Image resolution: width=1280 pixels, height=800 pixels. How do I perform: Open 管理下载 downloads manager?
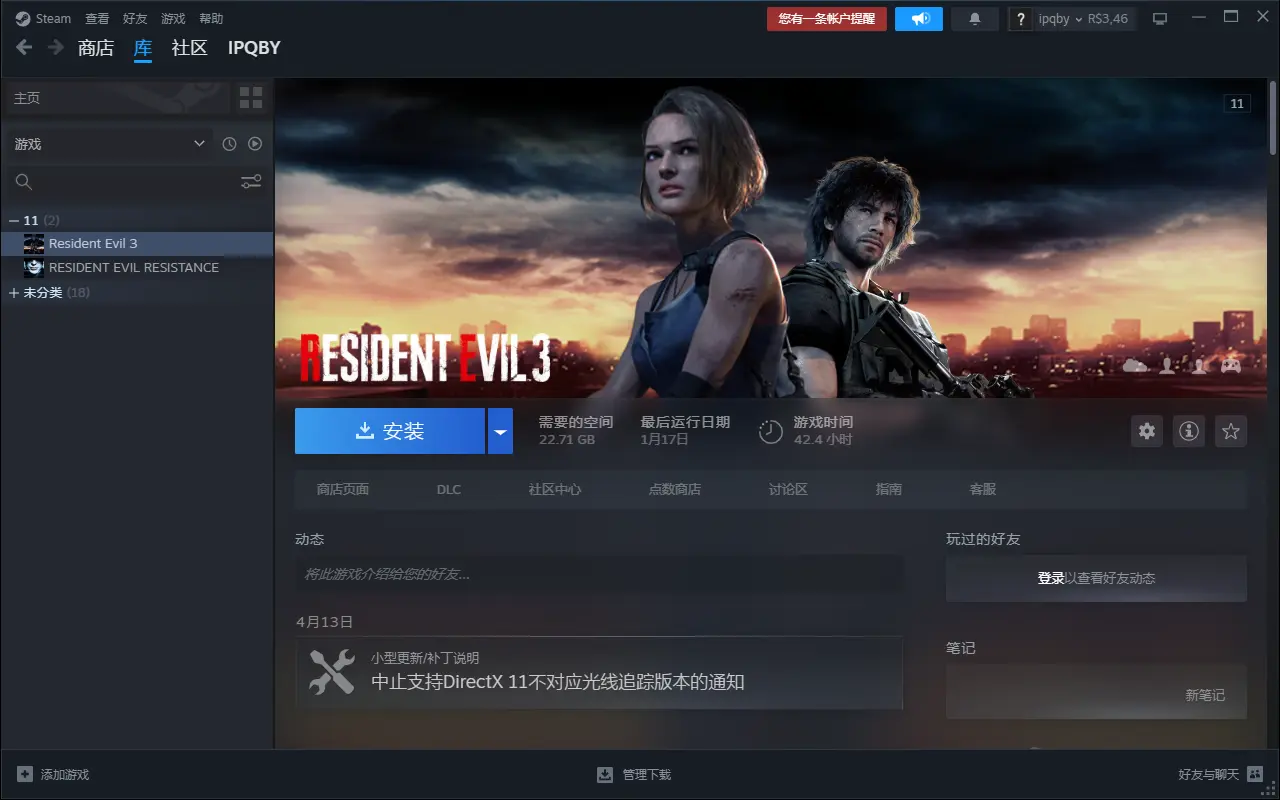tap(634, 775)
